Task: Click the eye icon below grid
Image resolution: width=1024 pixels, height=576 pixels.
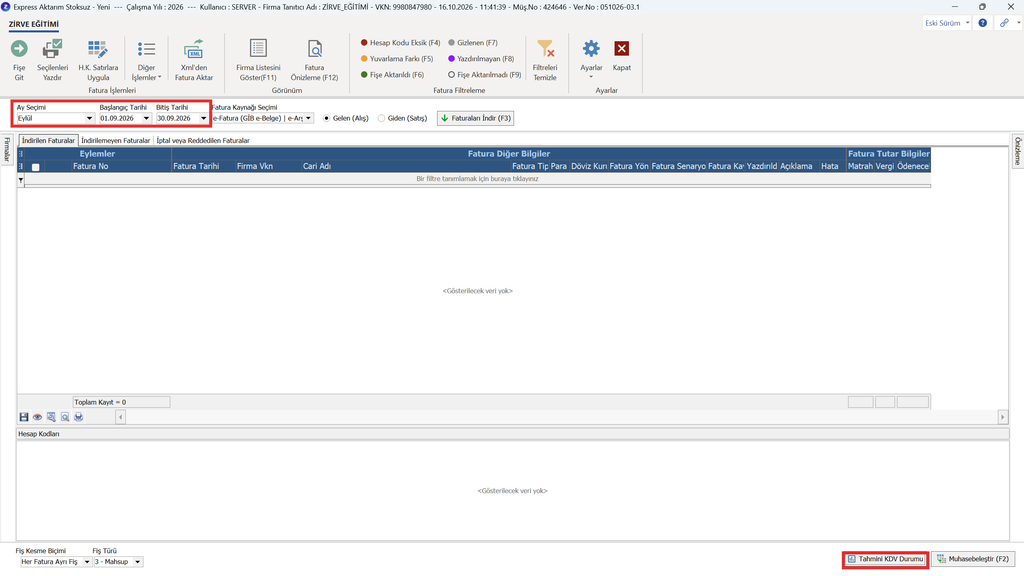Action: tap(37, 417)
